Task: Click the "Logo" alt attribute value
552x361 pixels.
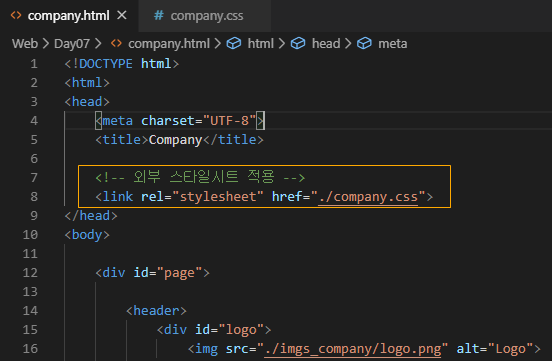Action: click(510, 349)
